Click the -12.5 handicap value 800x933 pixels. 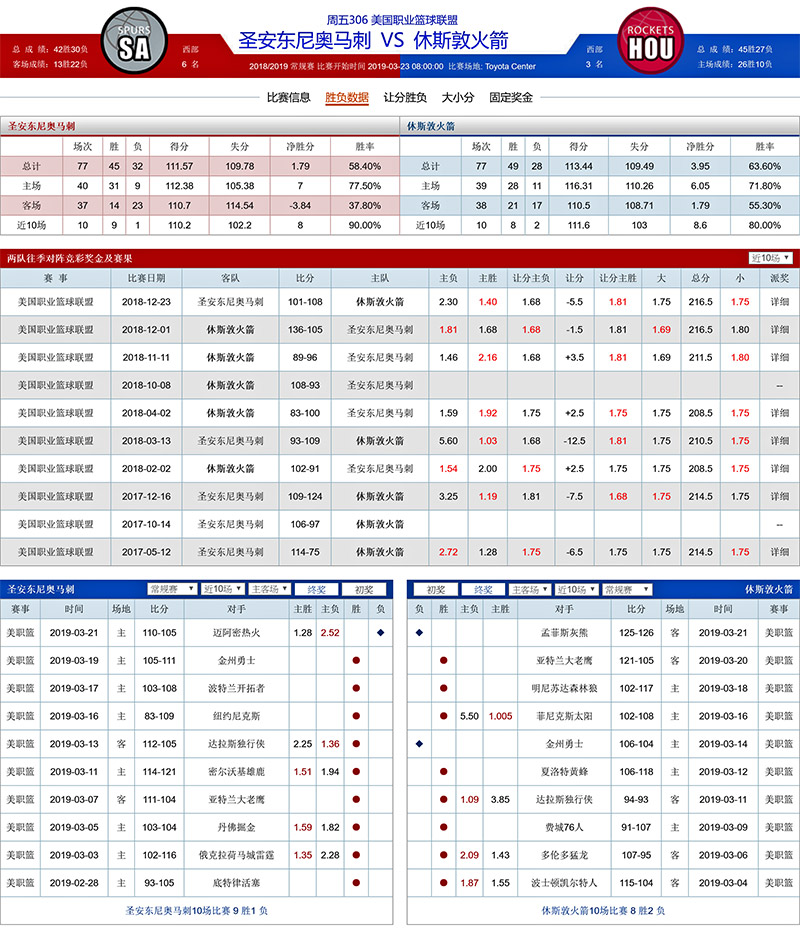click(574, 441)
